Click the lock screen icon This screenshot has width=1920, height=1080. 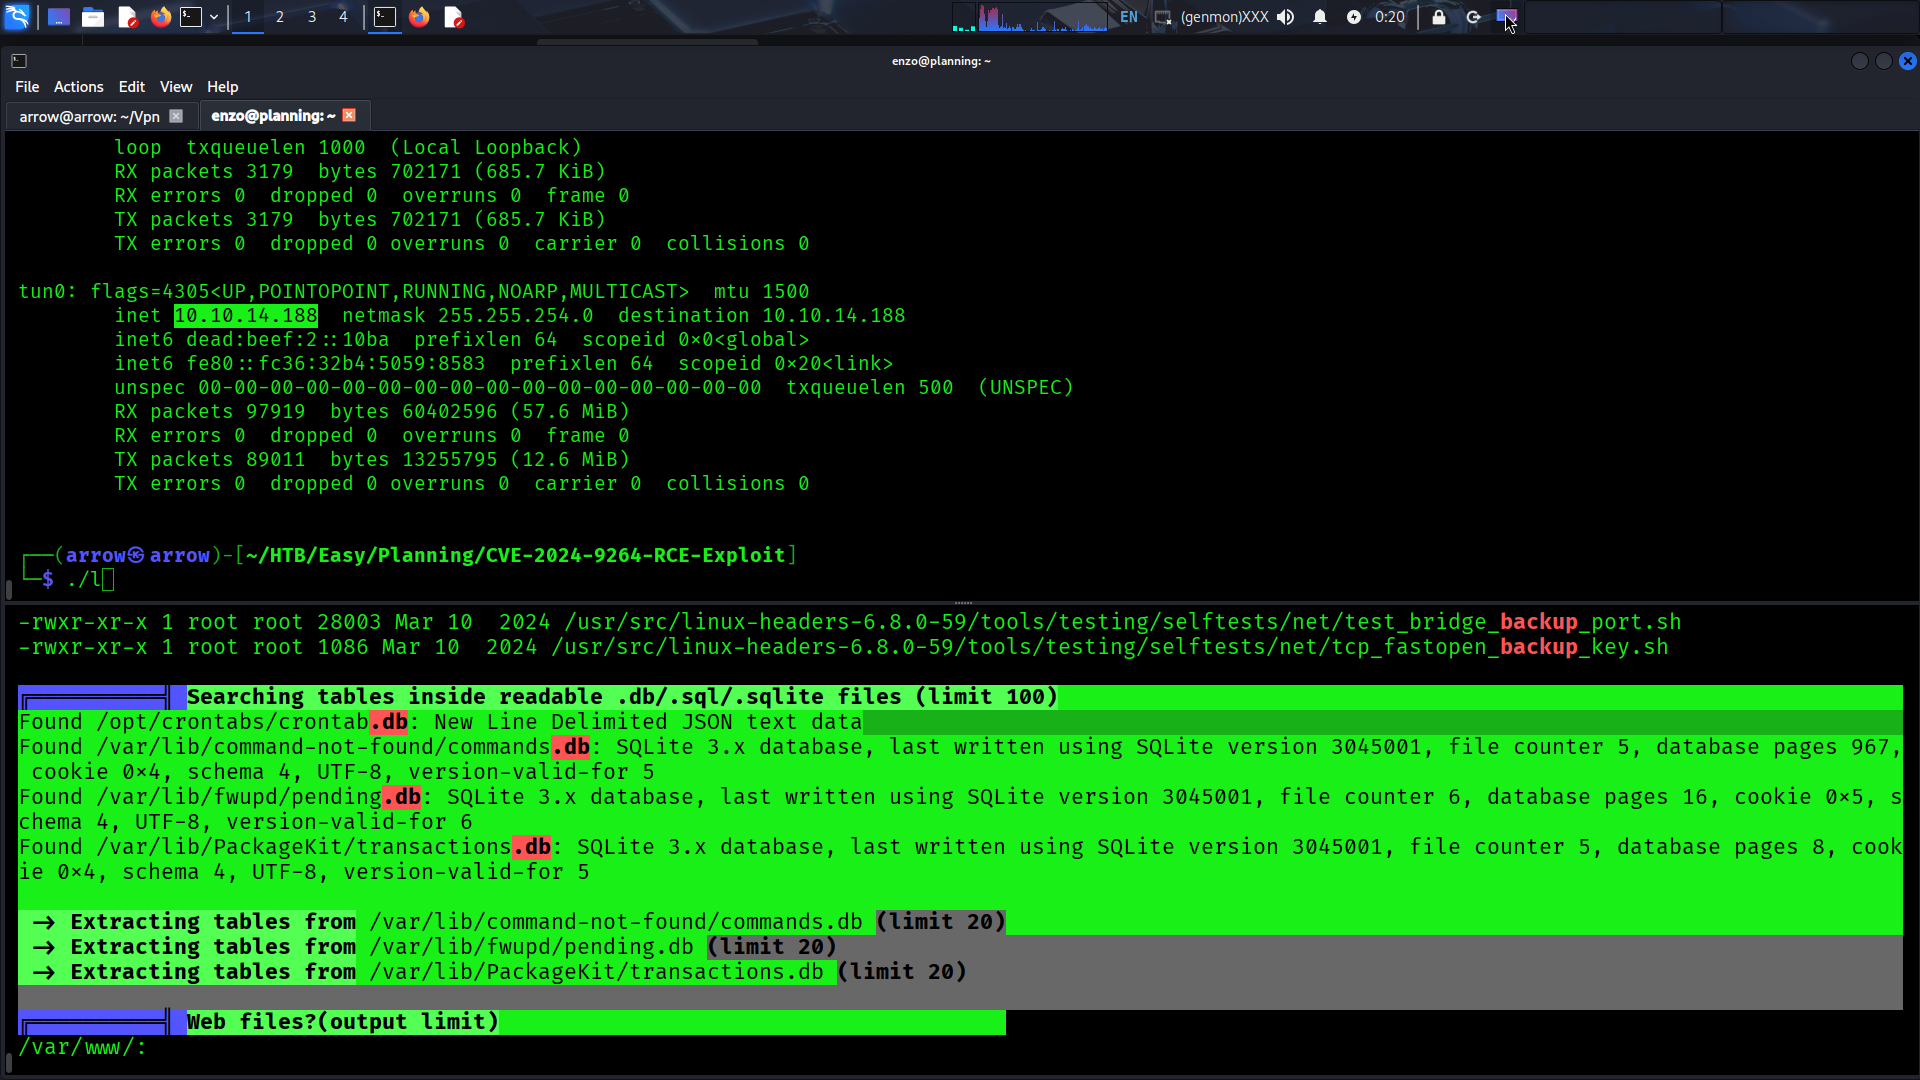[1439, 17]
